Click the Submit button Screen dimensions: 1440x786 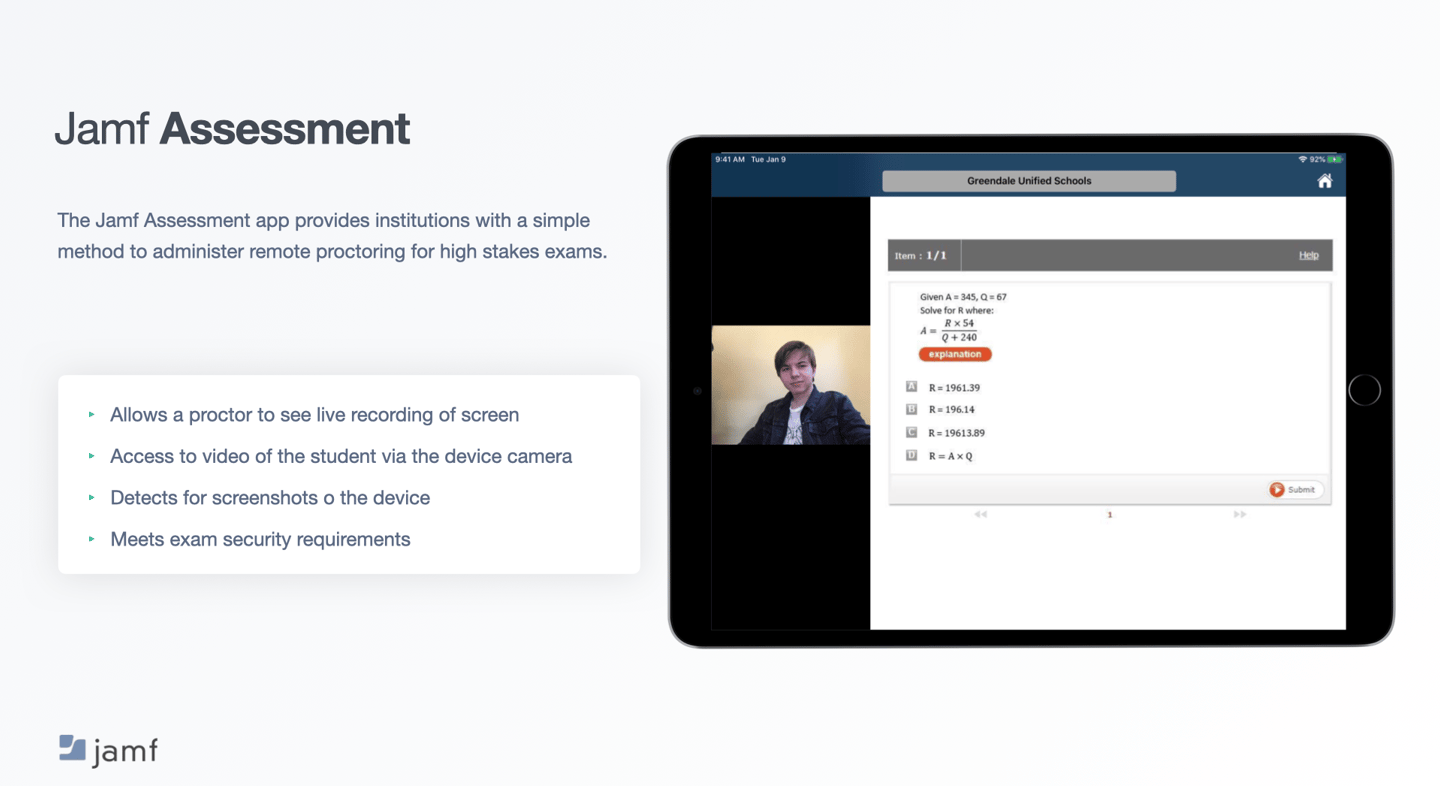point(1295,489)
